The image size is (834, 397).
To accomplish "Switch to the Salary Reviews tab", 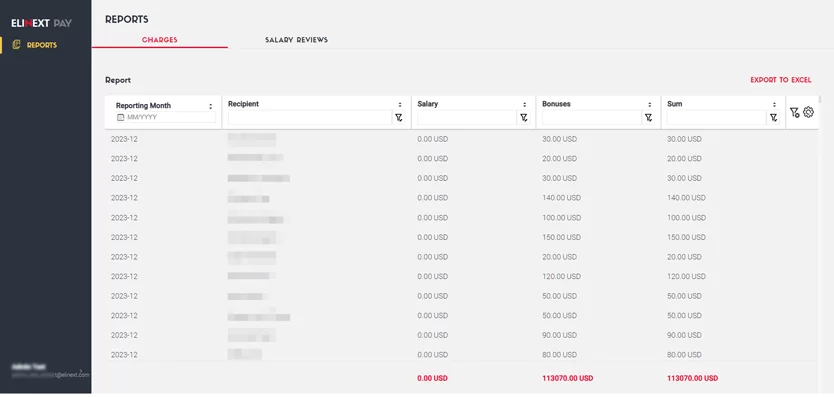I will tap(296, 40).
